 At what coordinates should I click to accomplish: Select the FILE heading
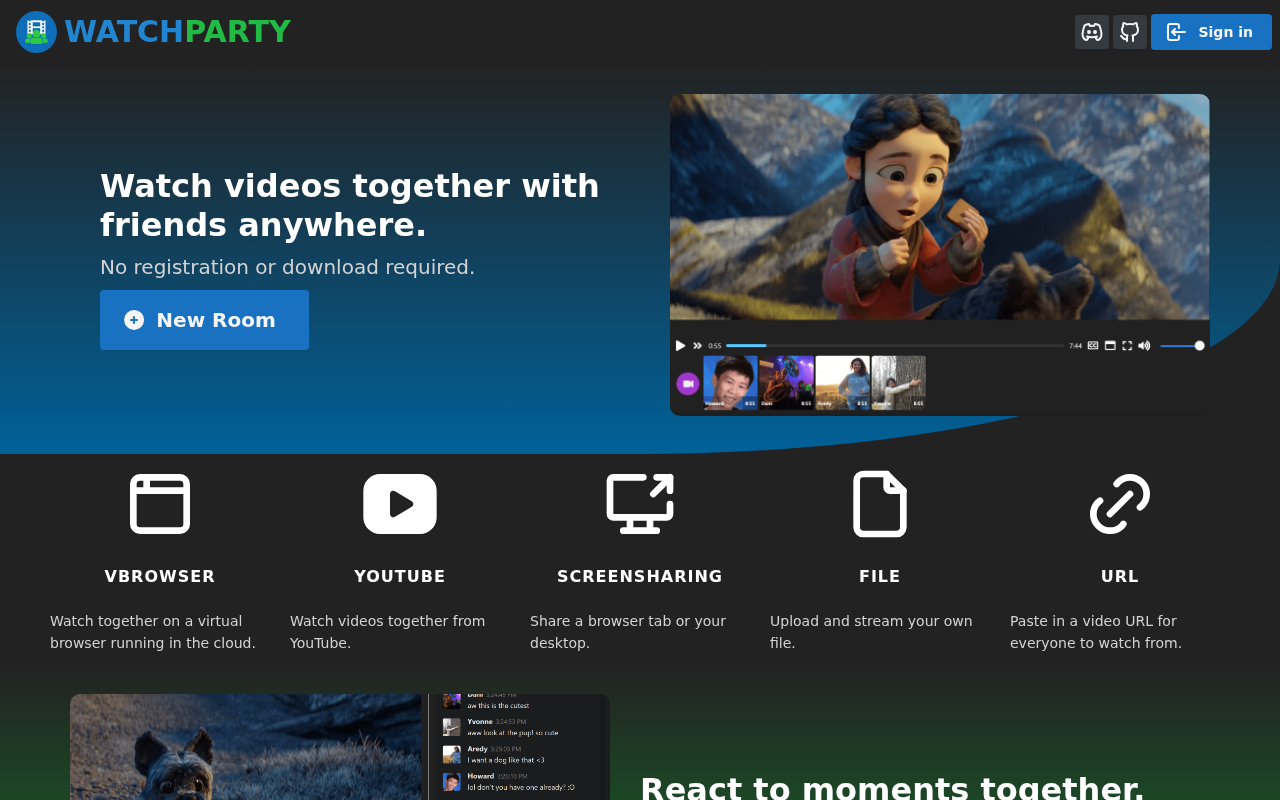click(880, 577)
